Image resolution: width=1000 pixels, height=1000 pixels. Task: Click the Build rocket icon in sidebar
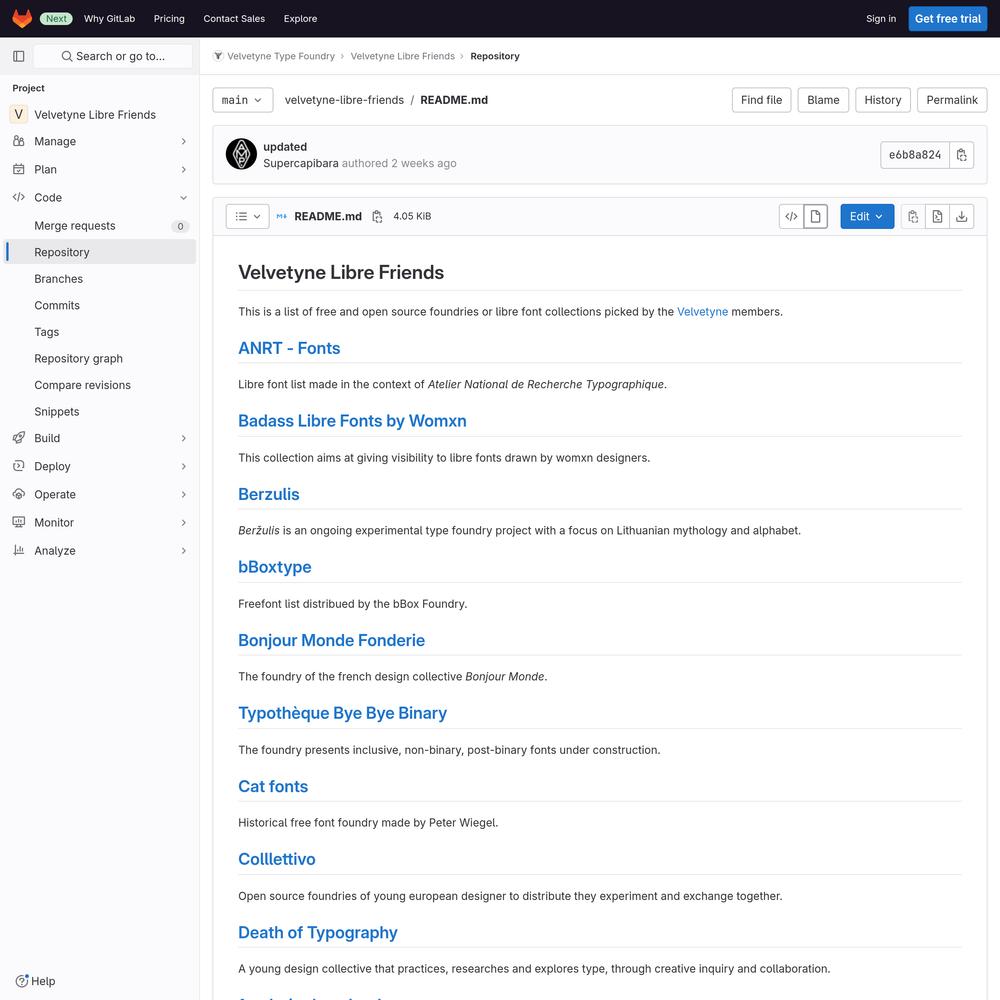(18, 438)
